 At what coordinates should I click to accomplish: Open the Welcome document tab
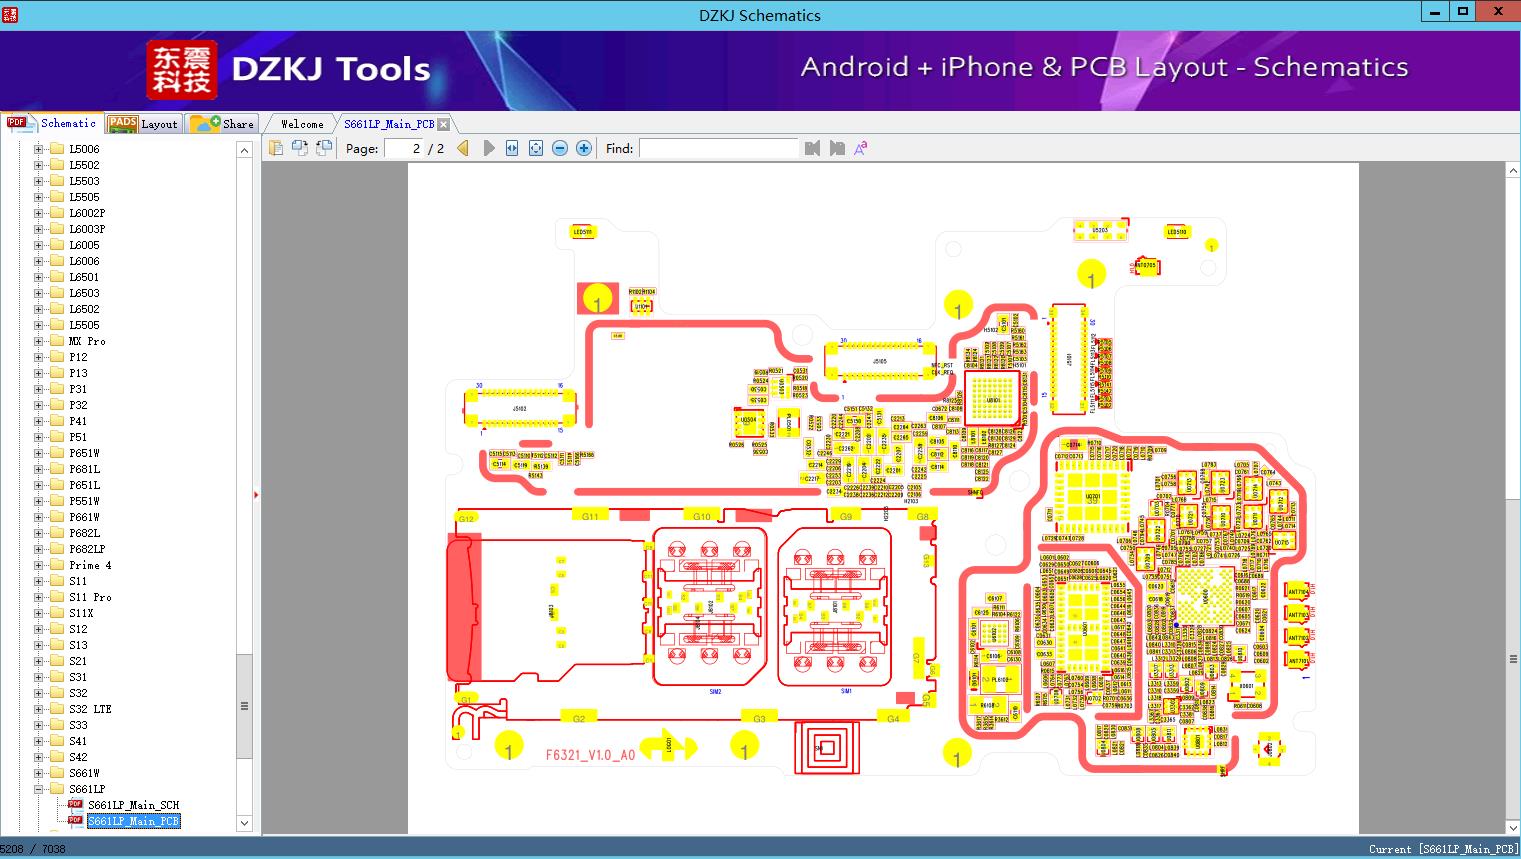302,124
